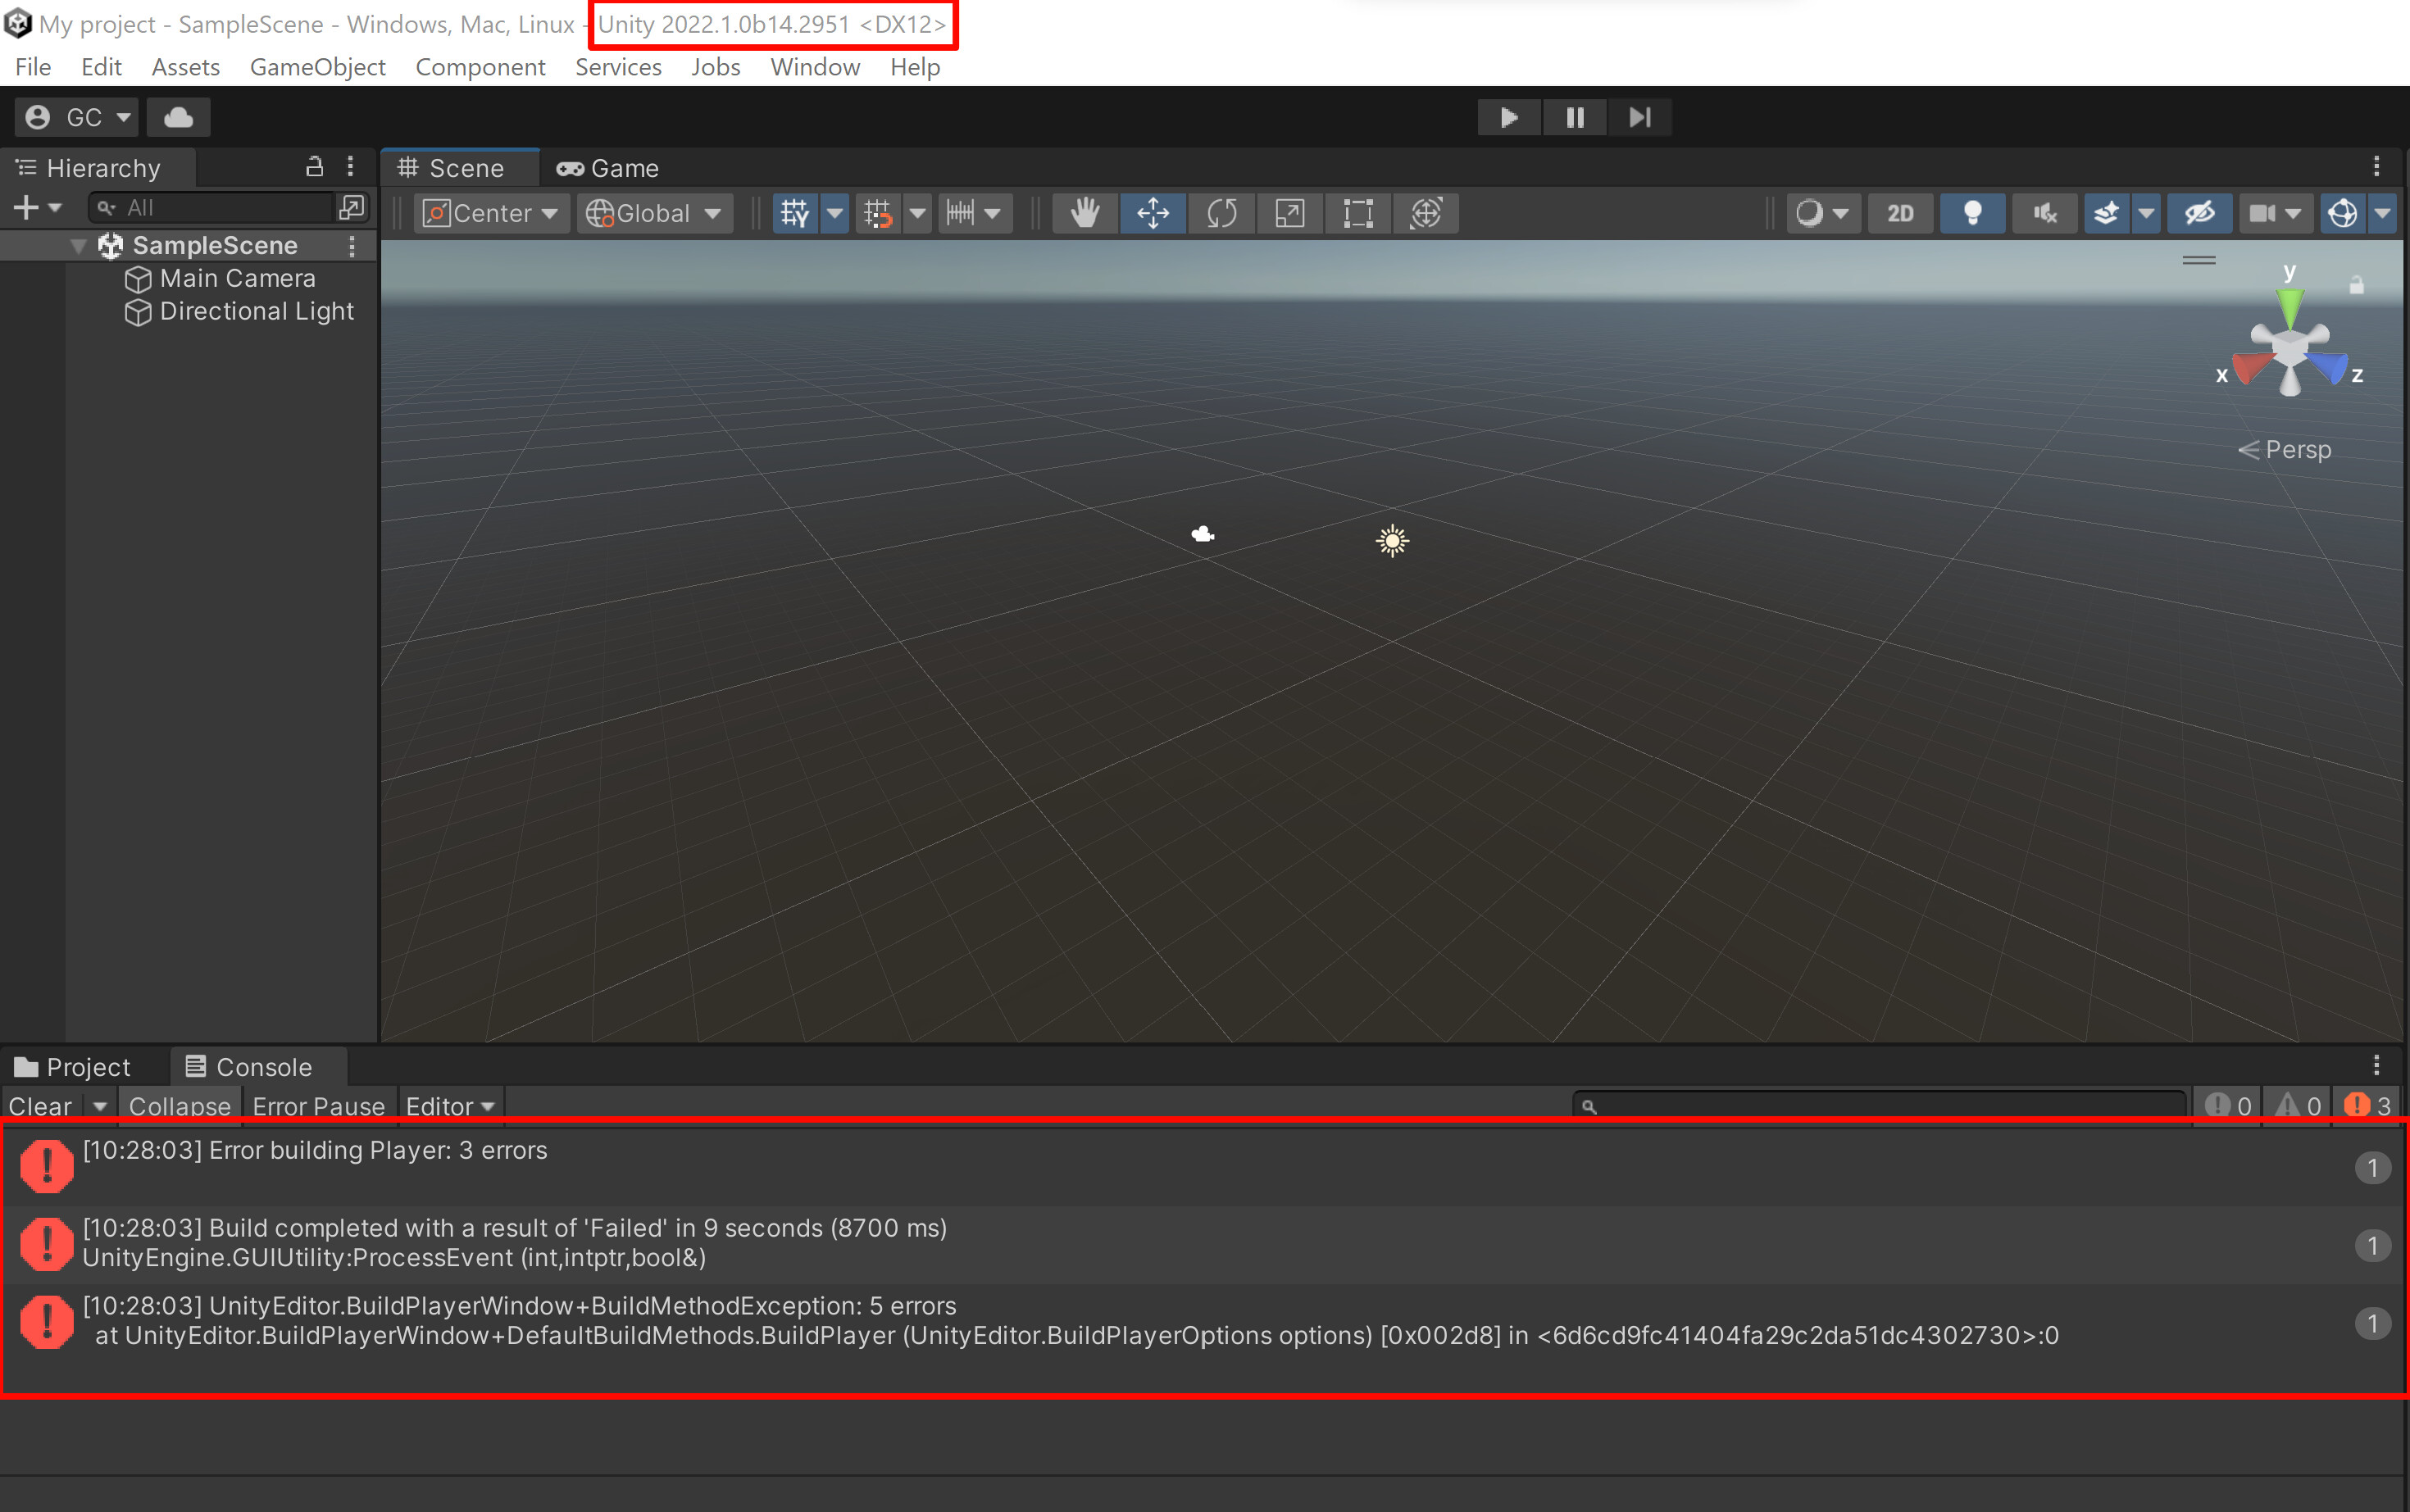Open the GameObject menu

(317, 67)
